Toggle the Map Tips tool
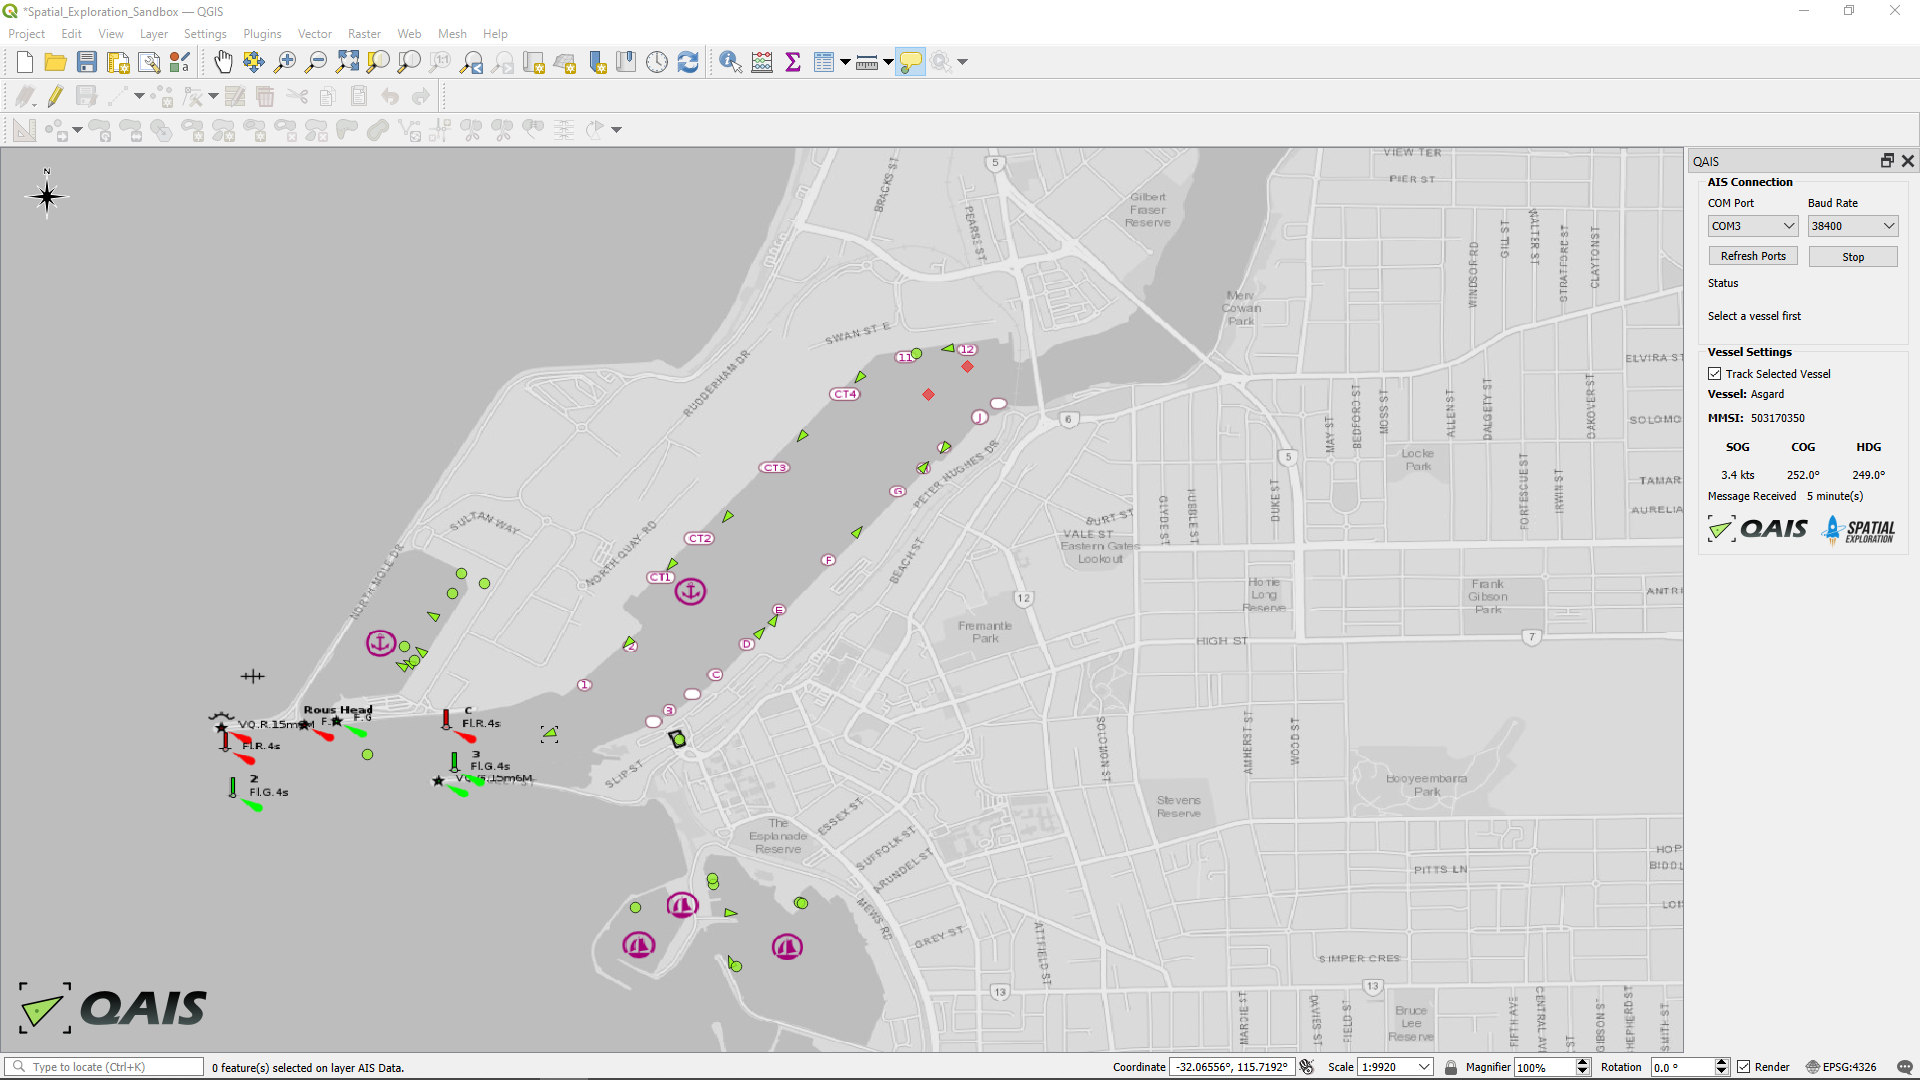Screen dimensions: 1920x1080 tap(910, 62)
